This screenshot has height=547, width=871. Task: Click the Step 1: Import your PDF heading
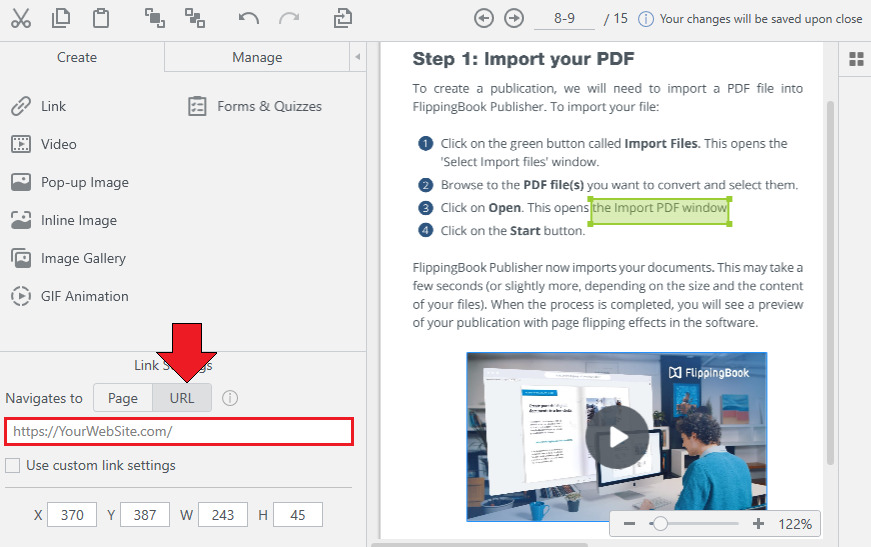(x=523, y=59)
